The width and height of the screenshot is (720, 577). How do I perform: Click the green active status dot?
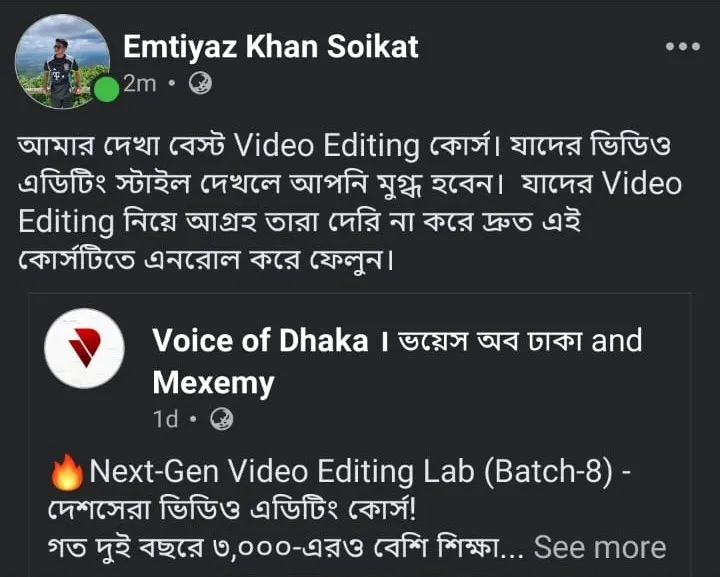pos(106,90)
